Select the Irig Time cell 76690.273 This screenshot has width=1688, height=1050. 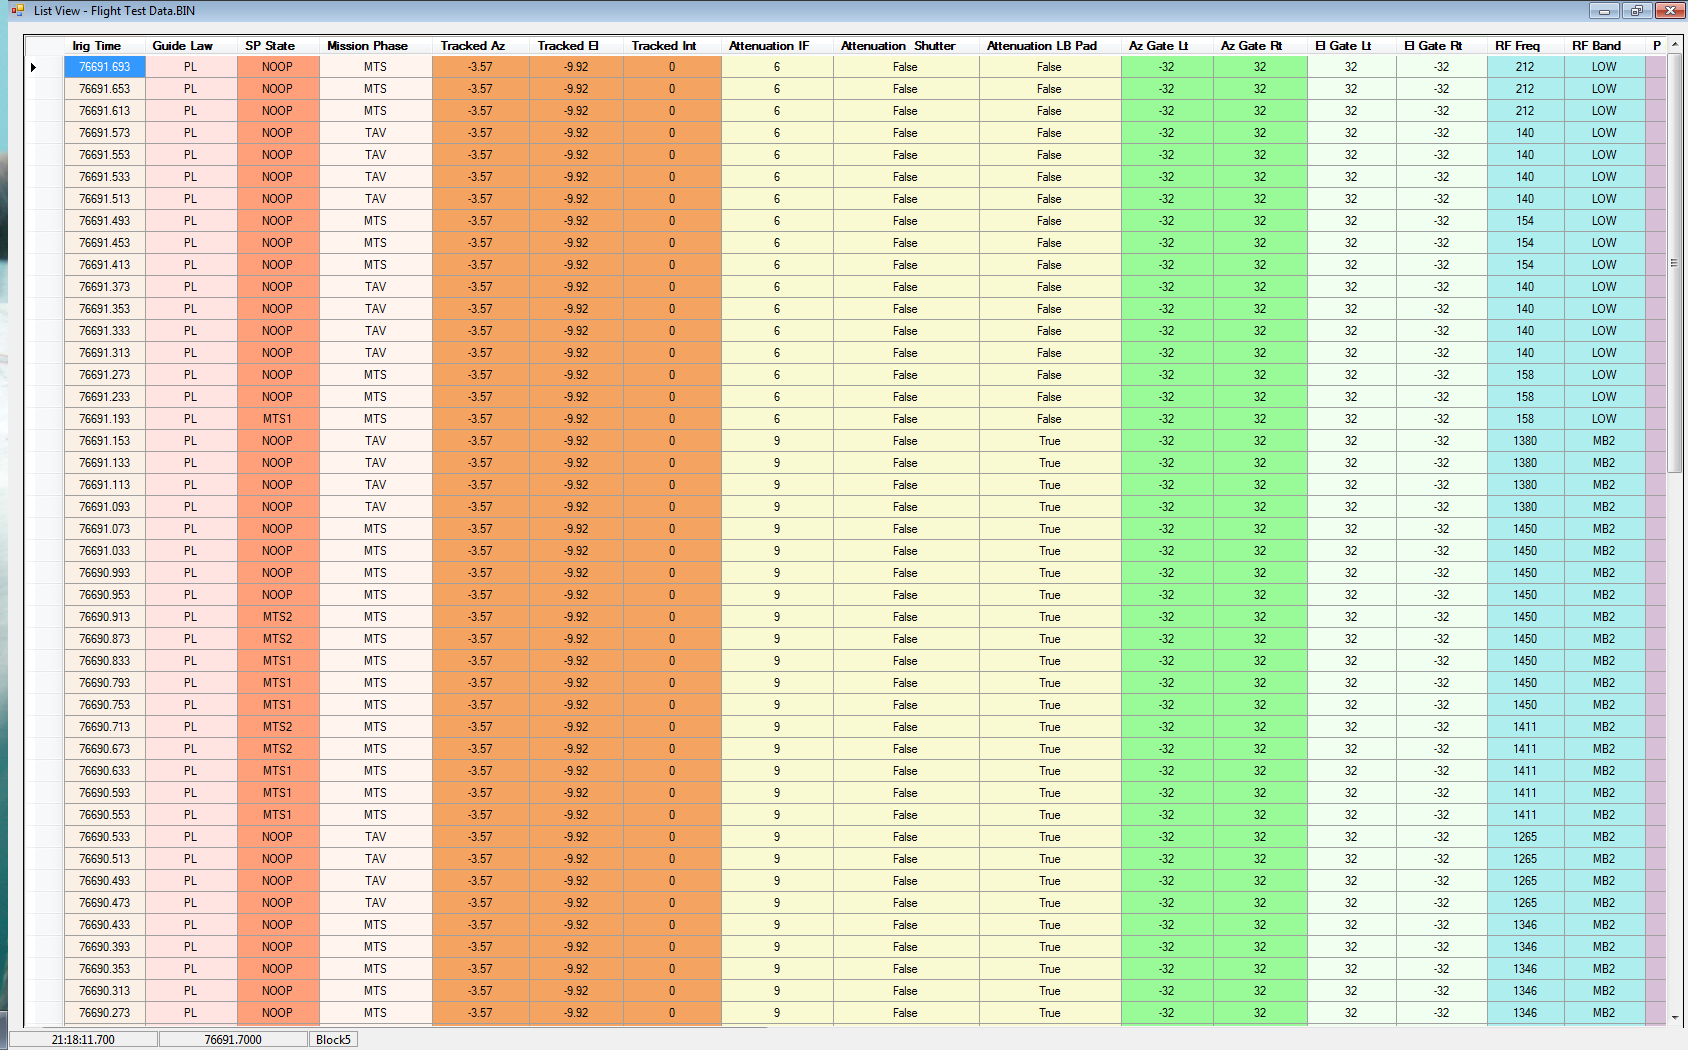click(105, 1013)
